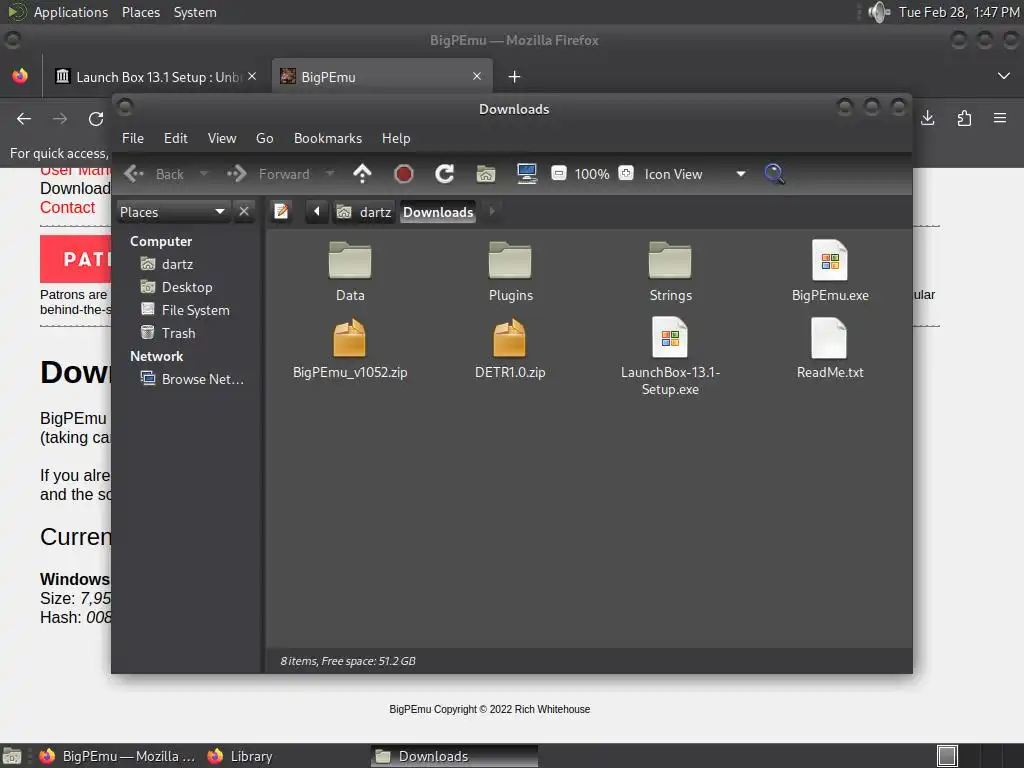Reload the page in Firefox

[x=96, y=119]
